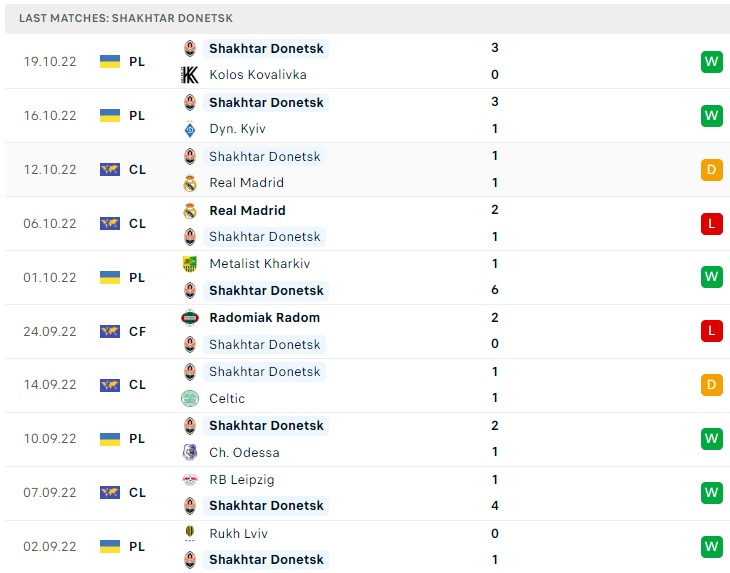Viewport: 730px width, 573px height.
Task: Click the Last Matches: Shakhtar Donetsk header
Action: coord(126,19)
